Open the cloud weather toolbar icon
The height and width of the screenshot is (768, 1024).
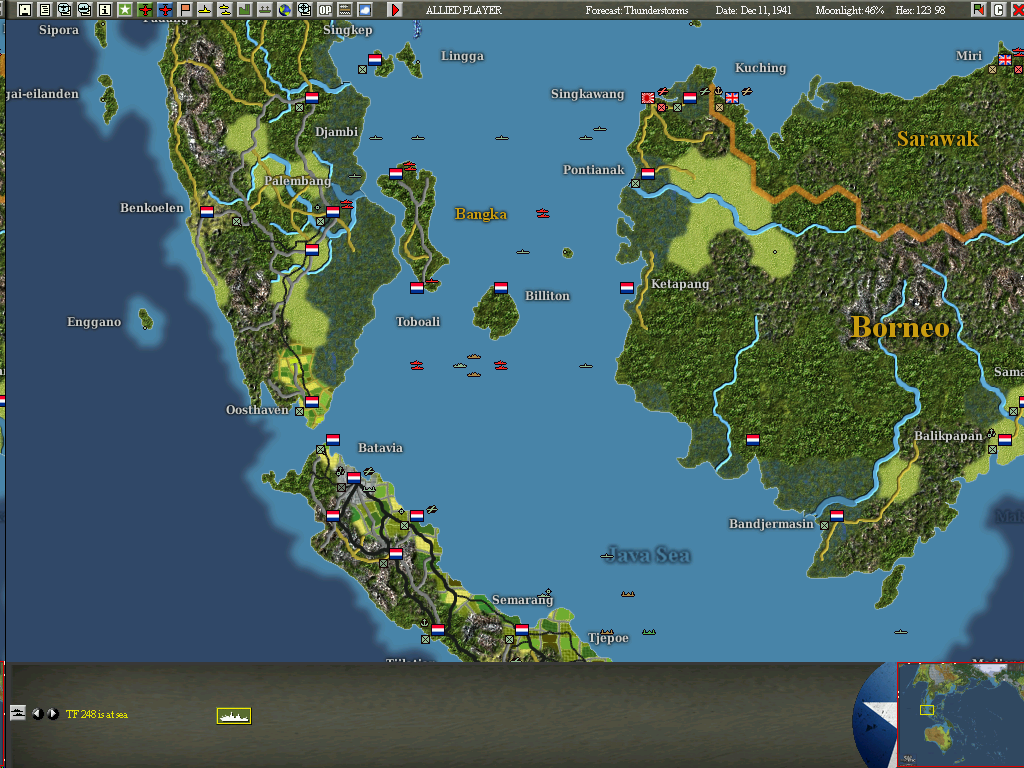tap(365, 10)
